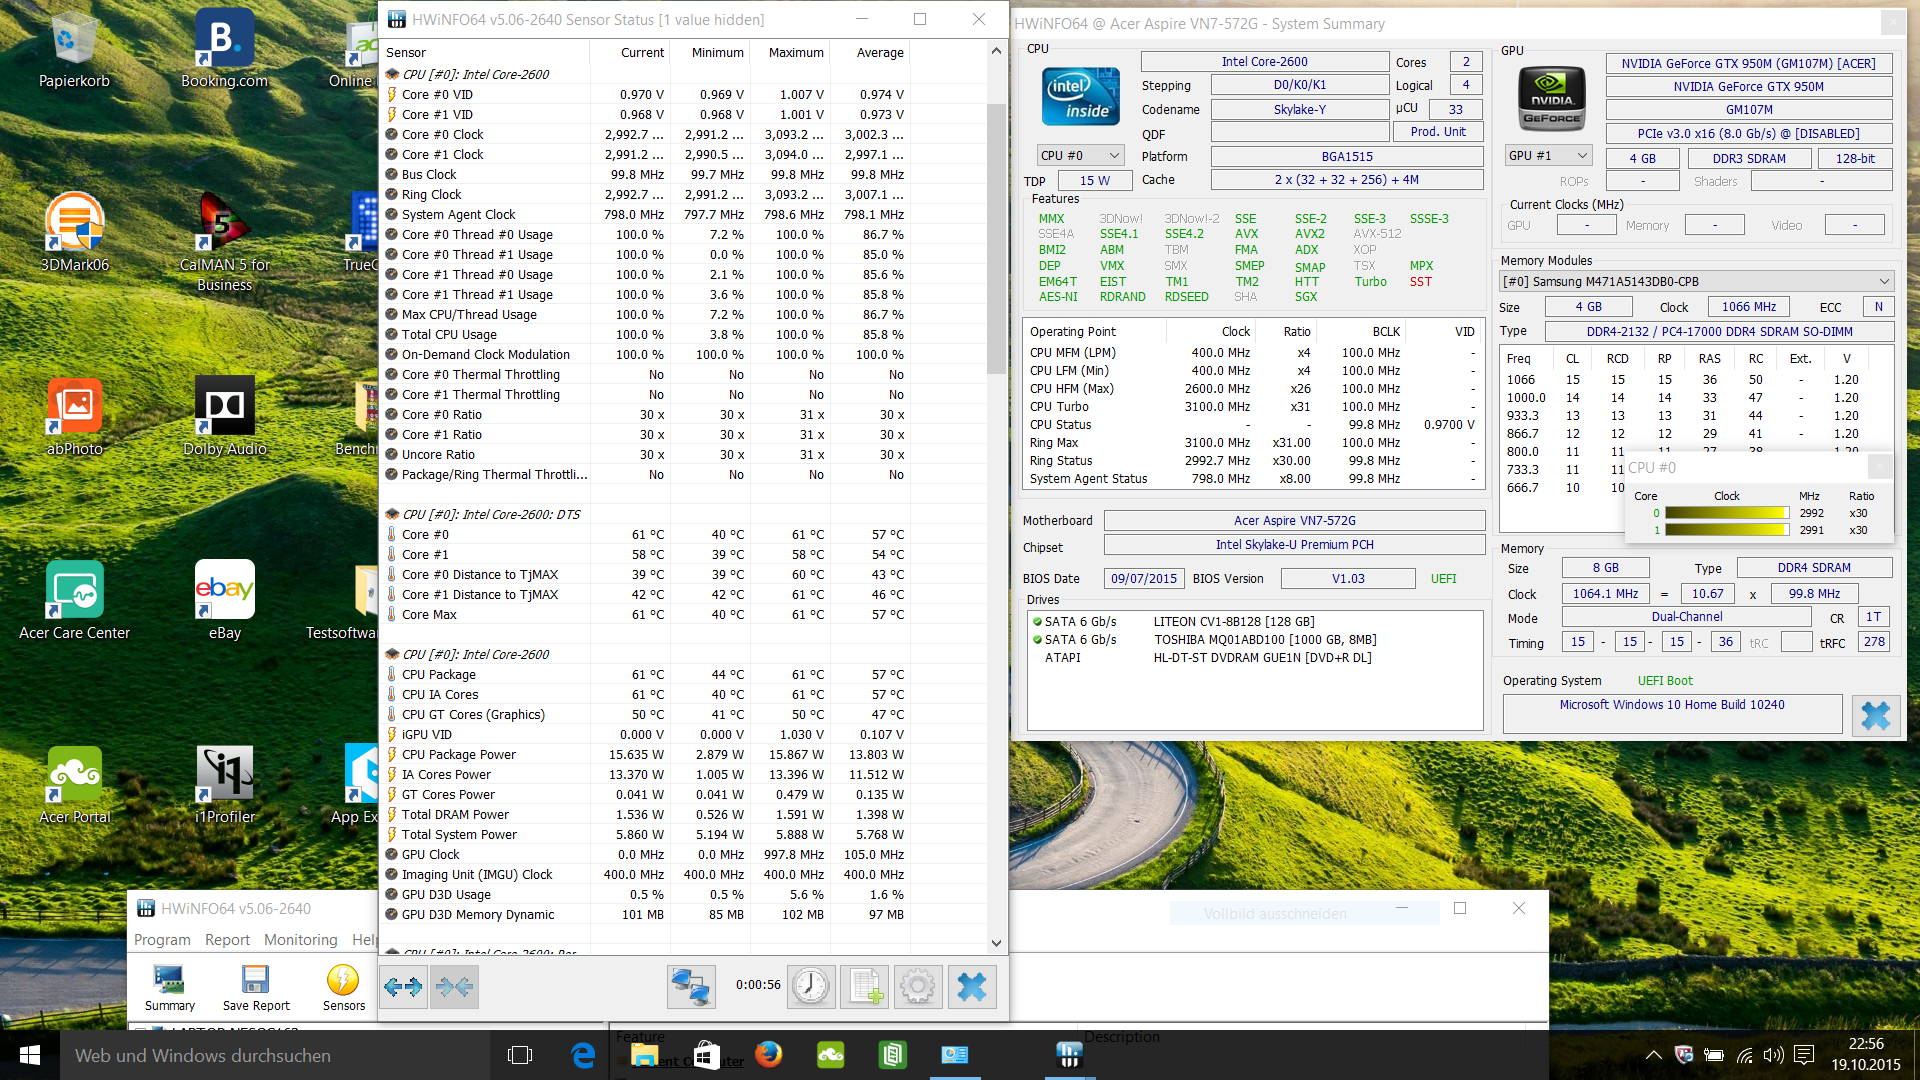Viewport: 1920px width, 1080px height.
Task: Open the remote network monitoring icon
Action: pos(691,988)
